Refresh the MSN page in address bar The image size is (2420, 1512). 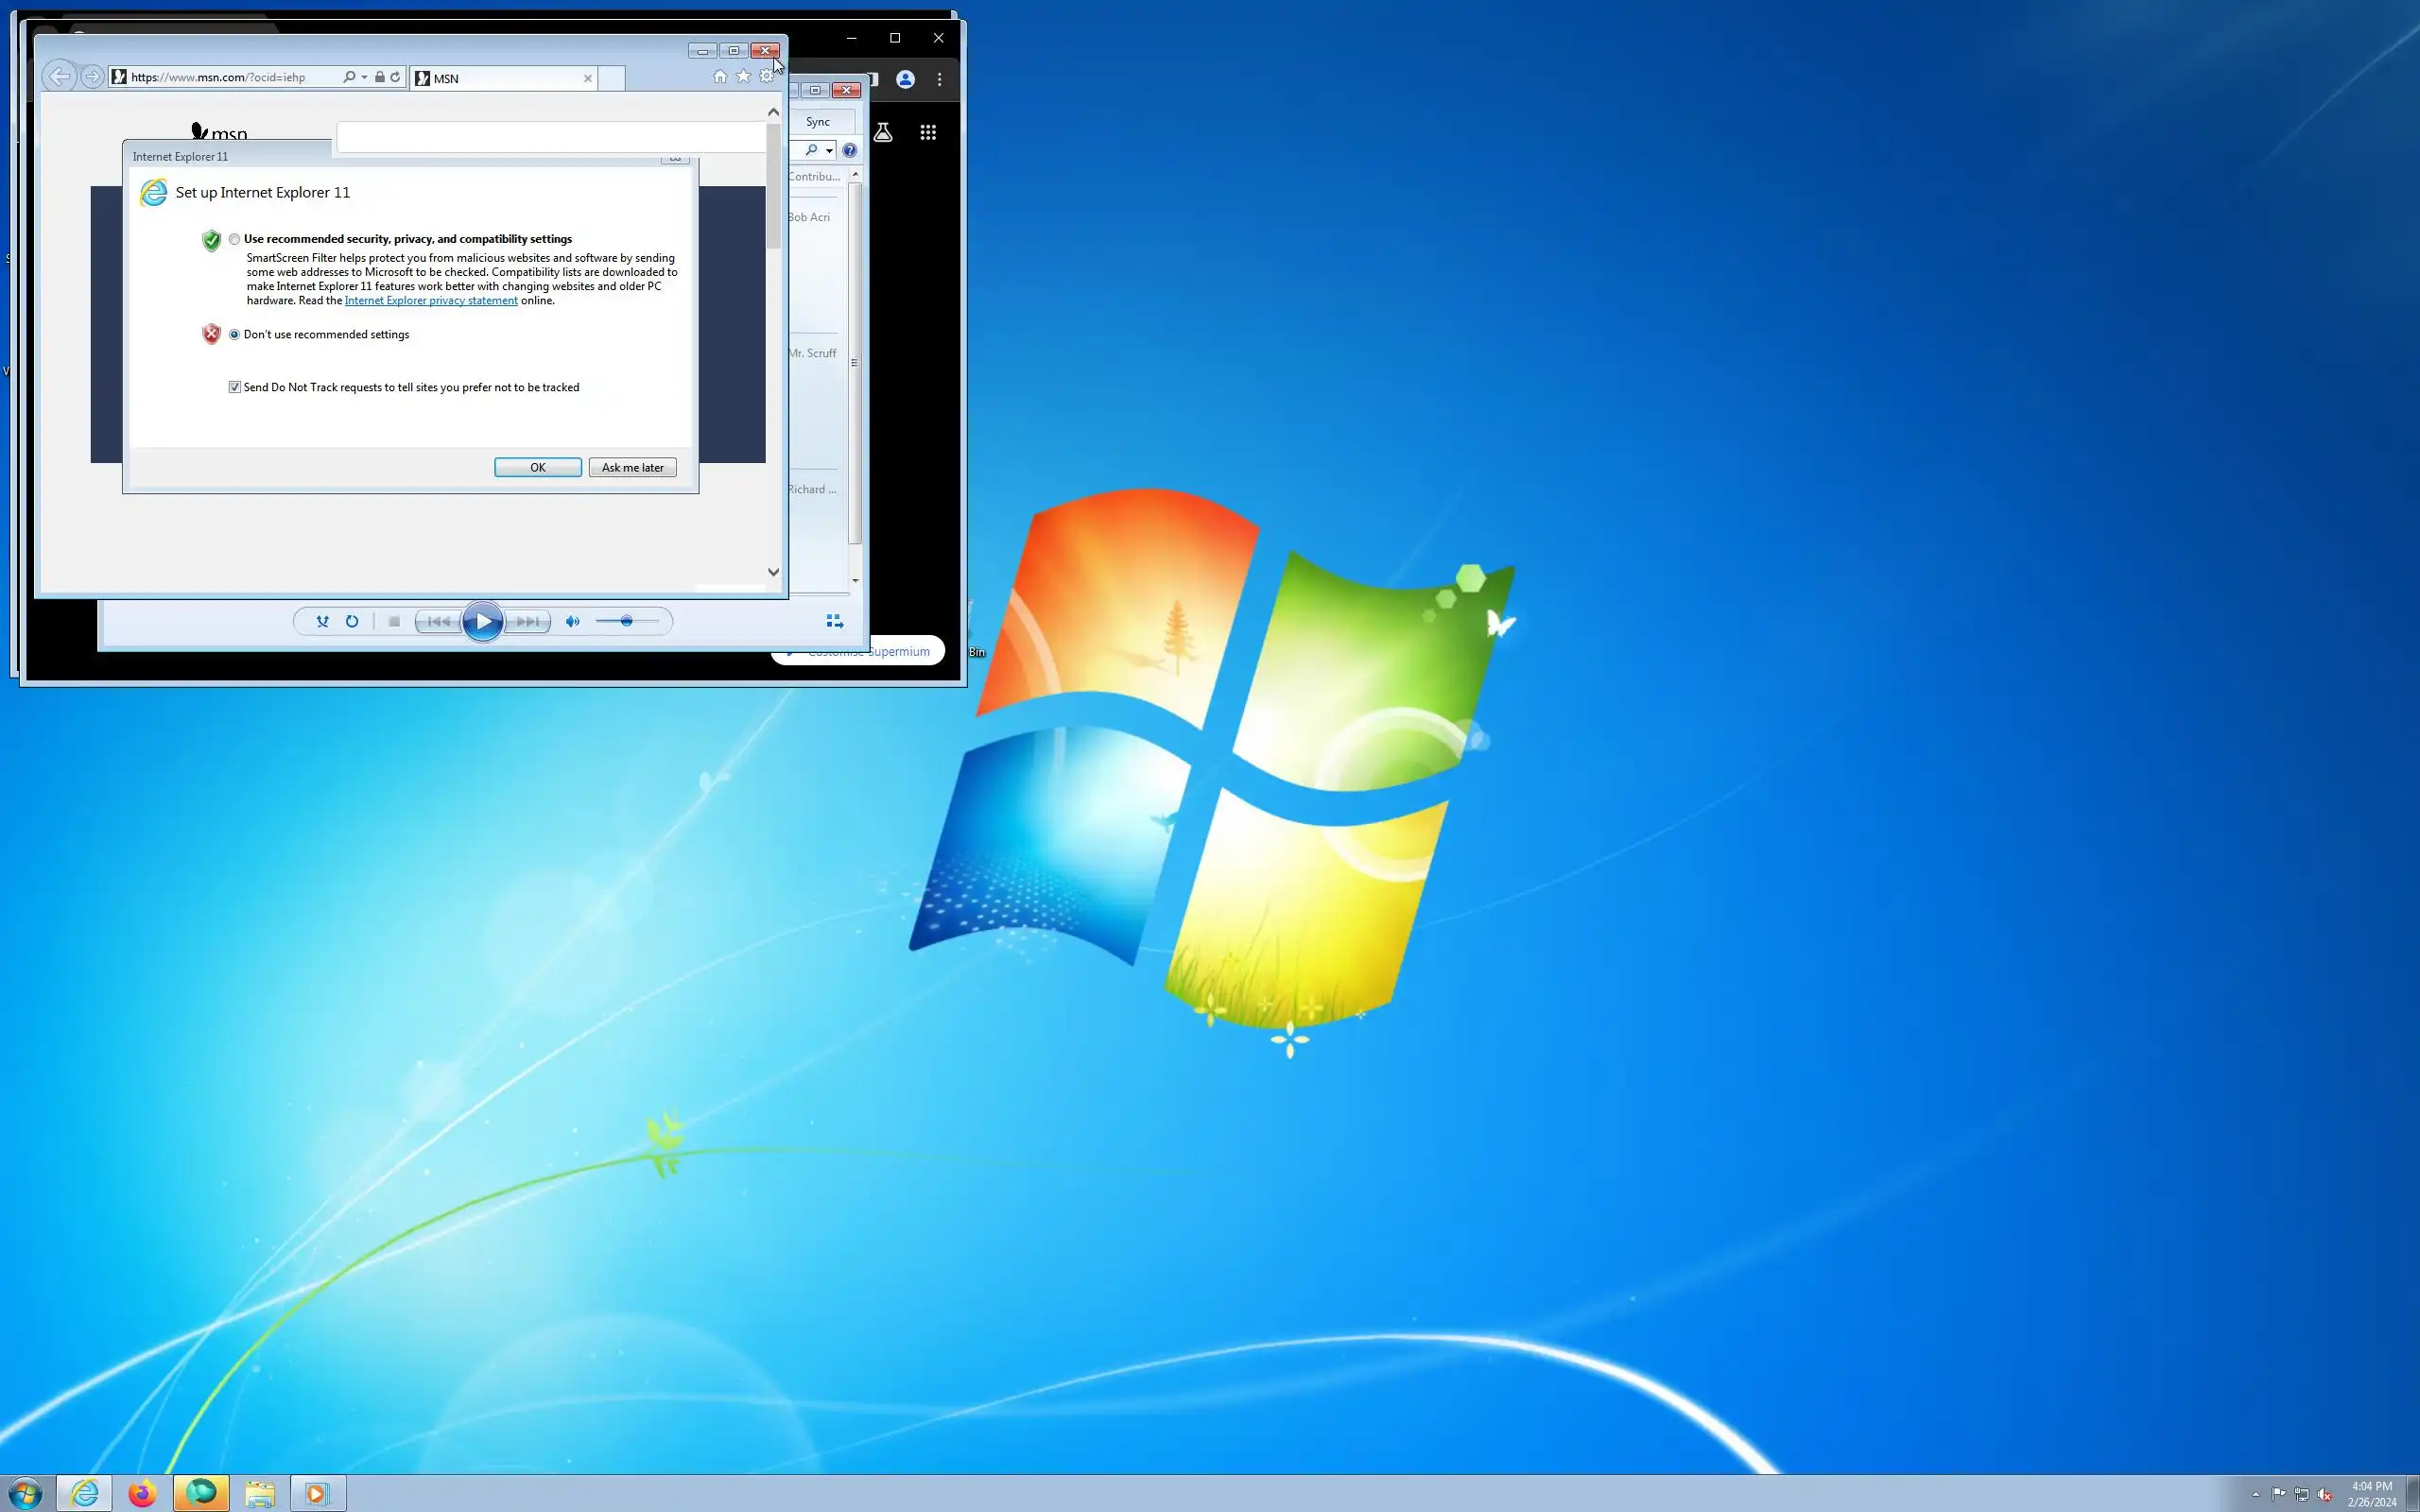pyautogui.click(x=395, y=77)
